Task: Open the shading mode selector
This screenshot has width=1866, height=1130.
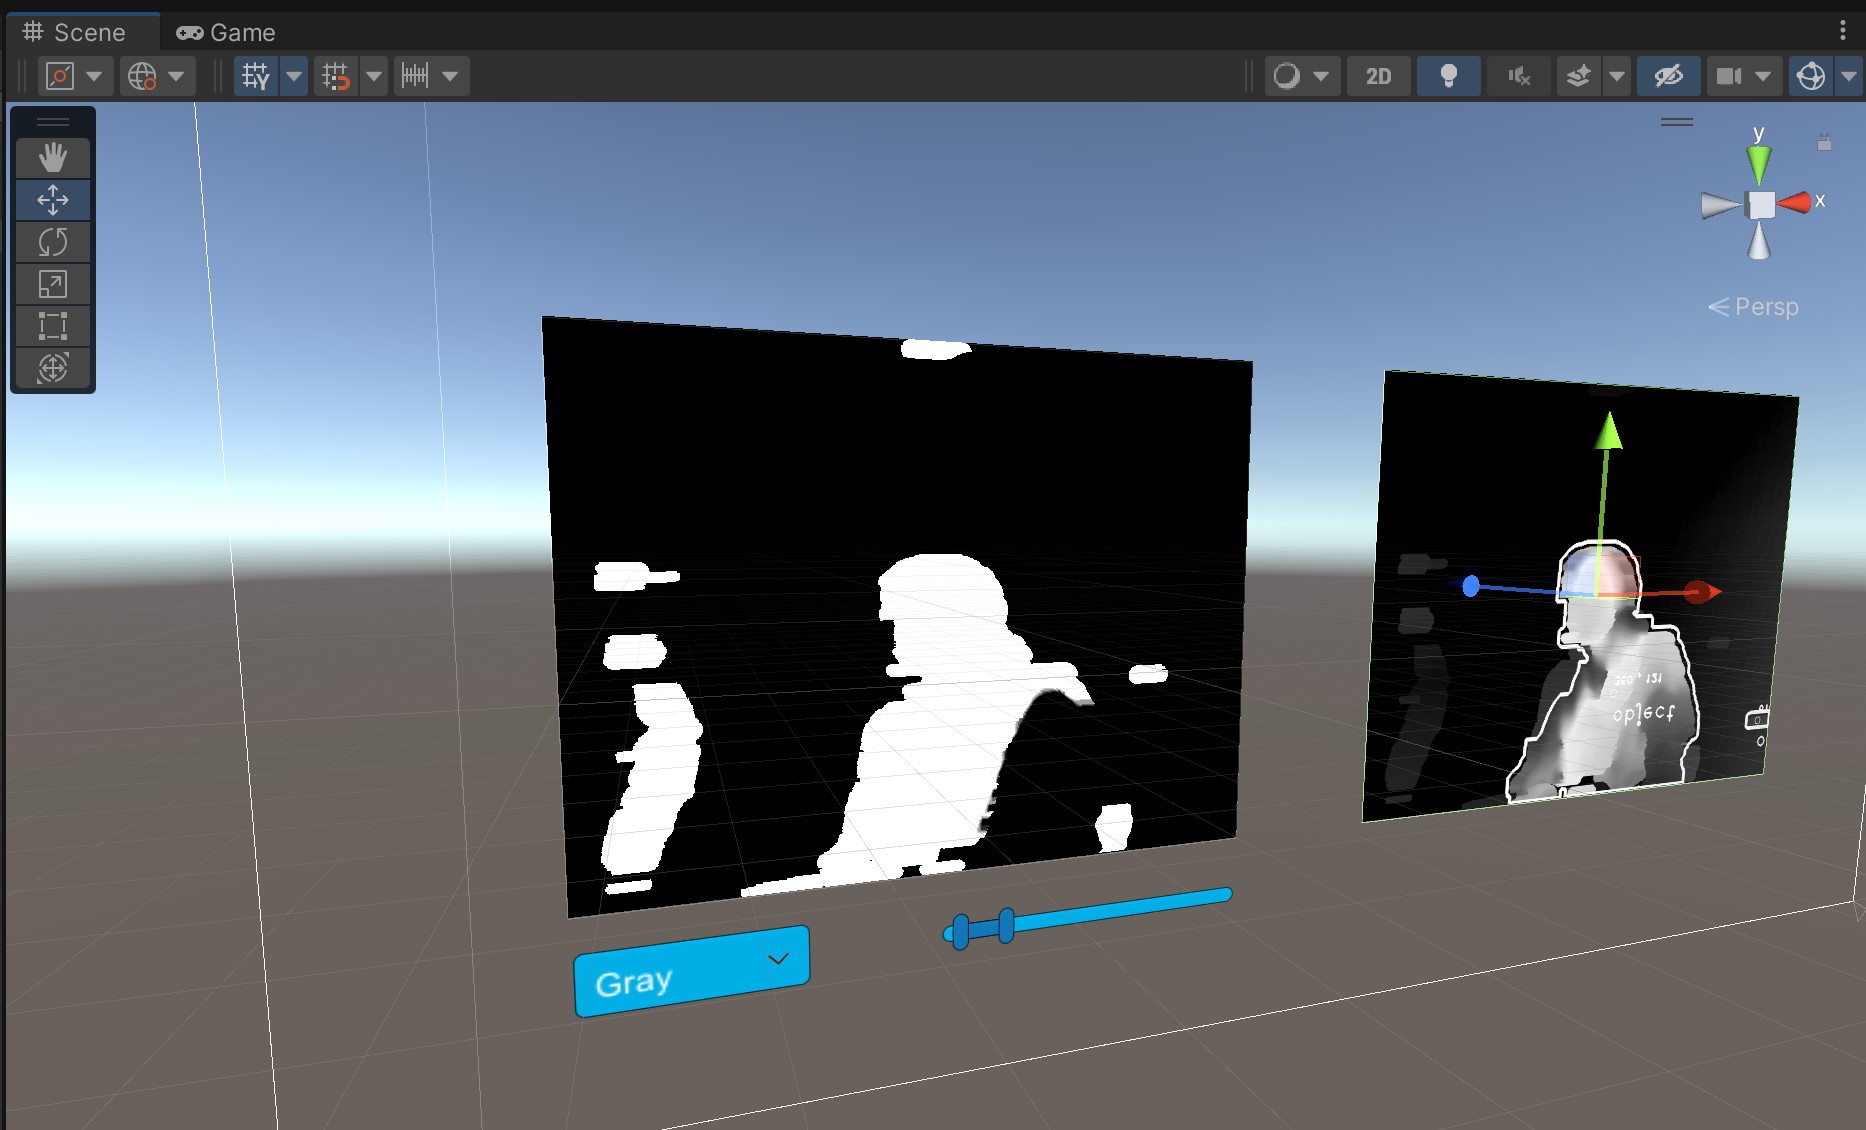Action: pos(1302,75)
